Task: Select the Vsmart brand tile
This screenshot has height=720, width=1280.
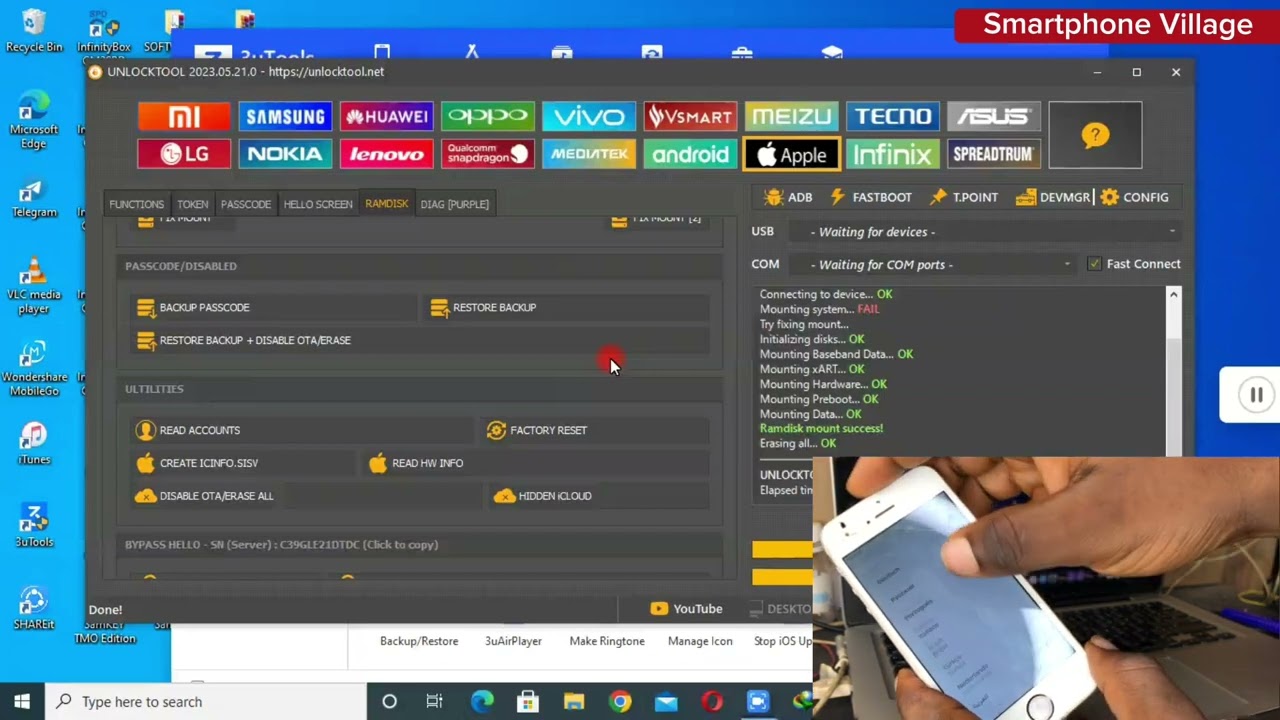Action: tap(690, 117)
